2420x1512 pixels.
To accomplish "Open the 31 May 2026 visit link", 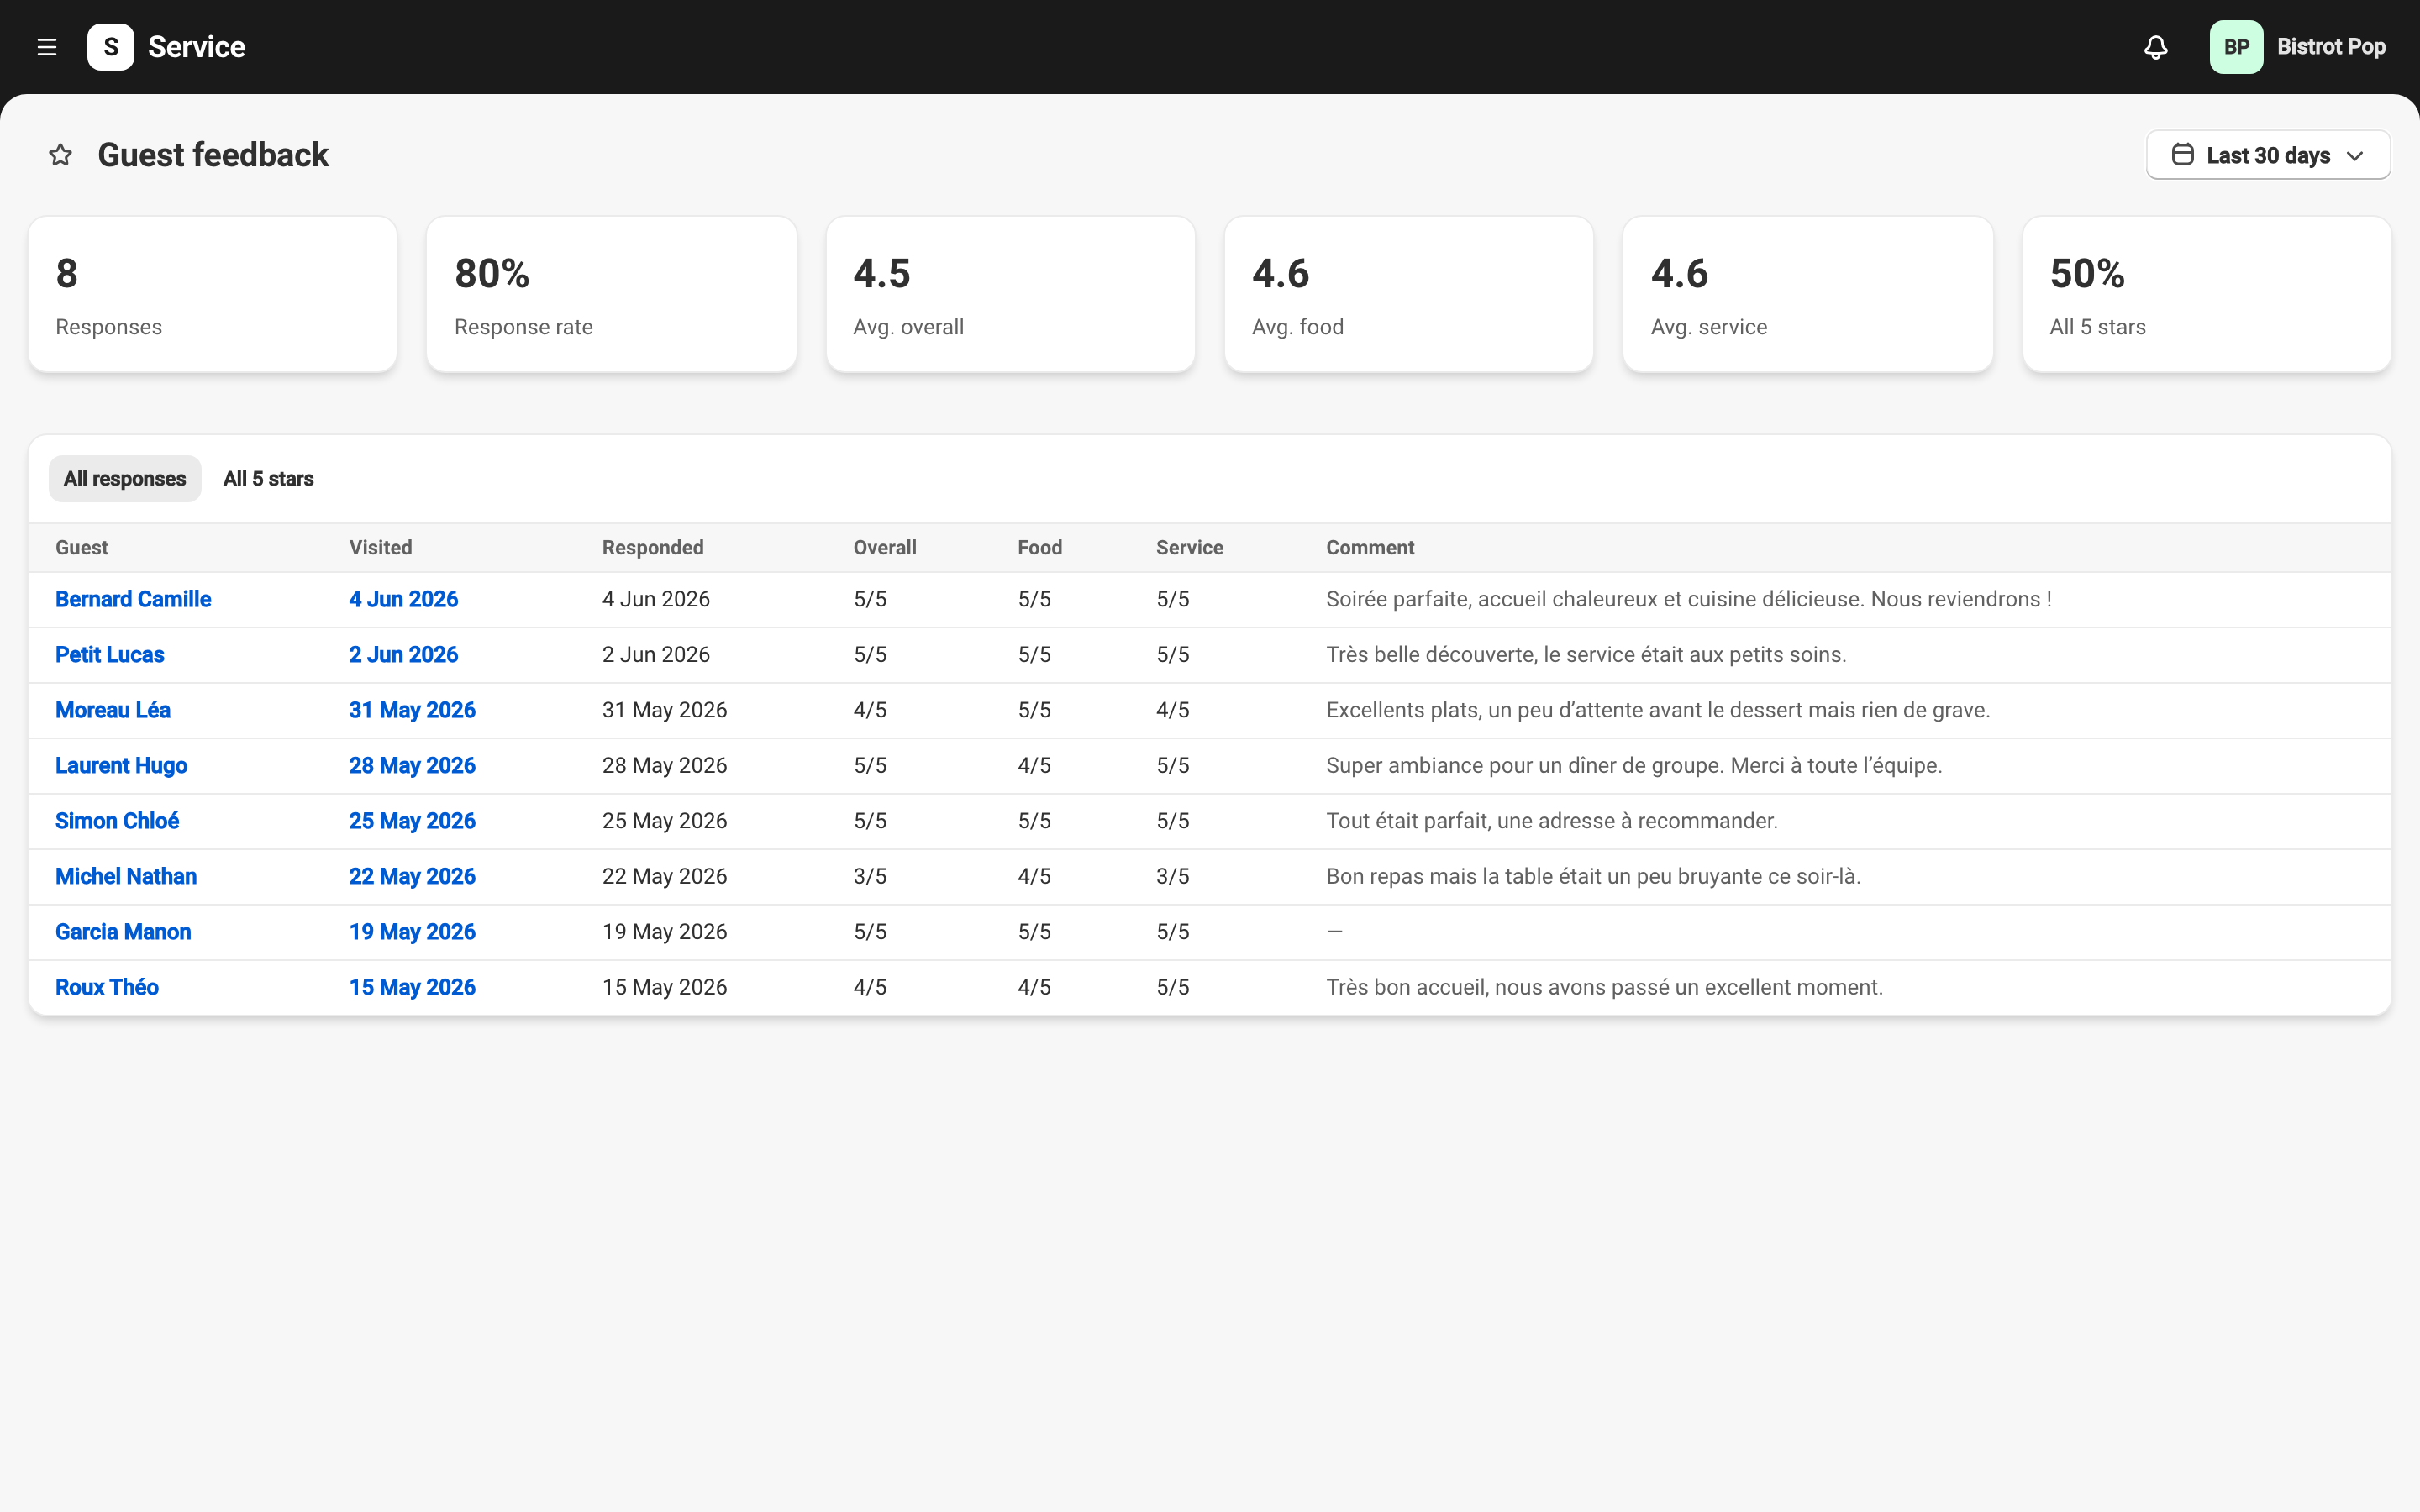I will coord(412,710).
